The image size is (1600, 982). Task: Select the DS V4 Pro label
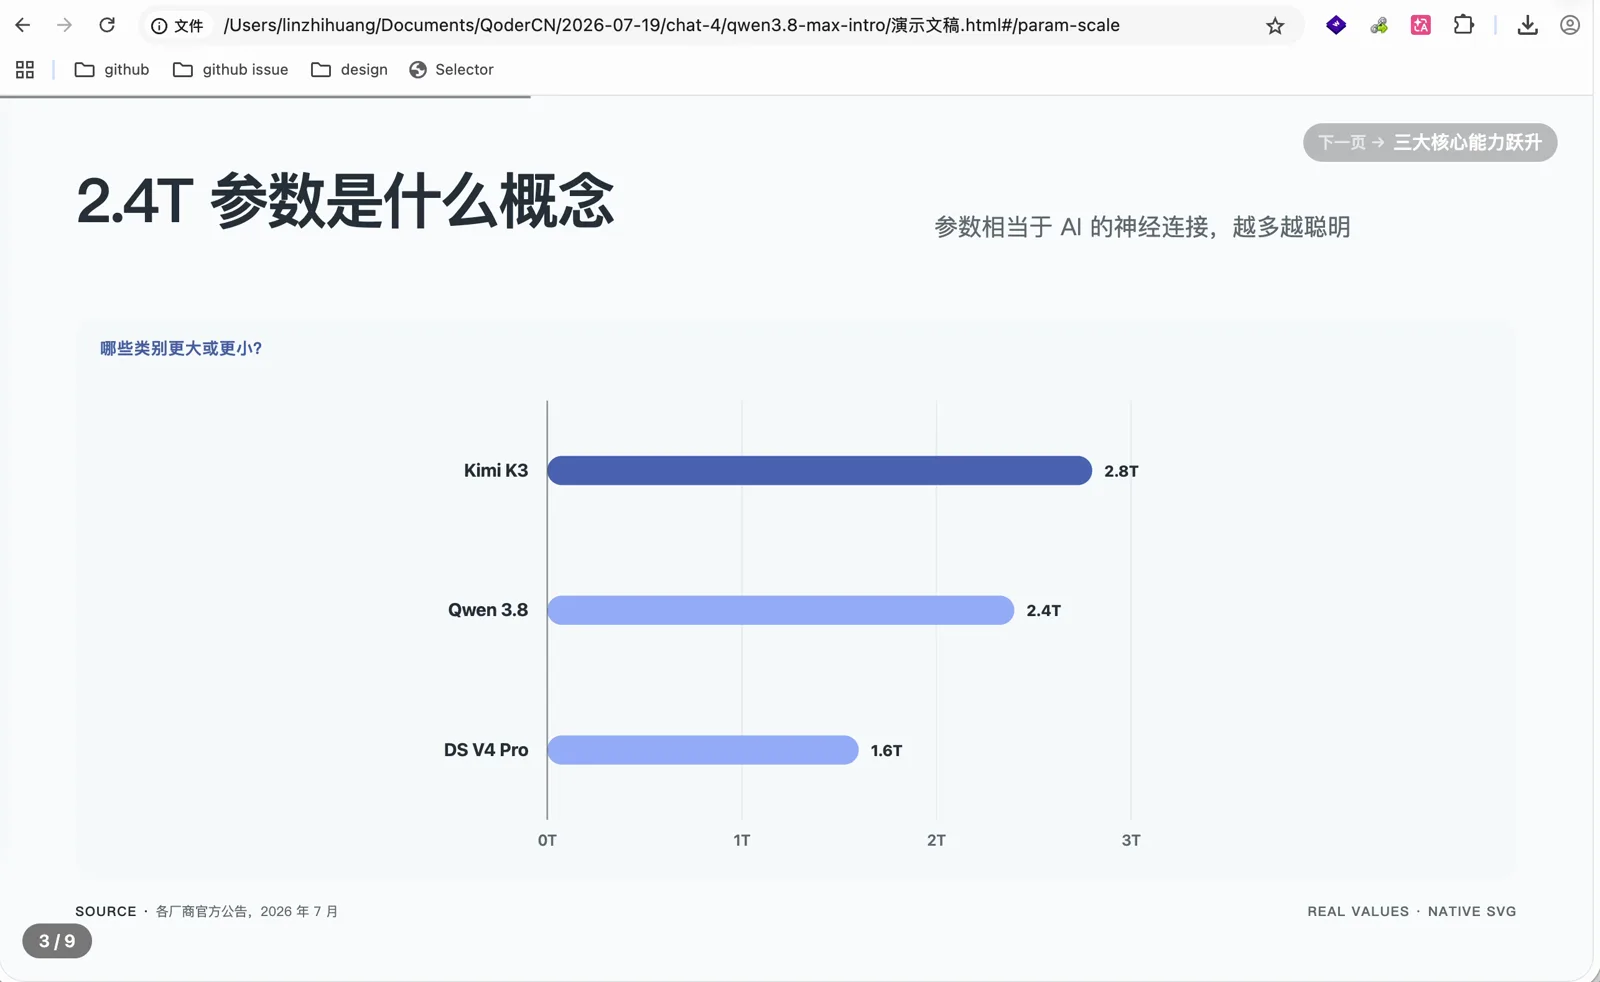(486, 750)
